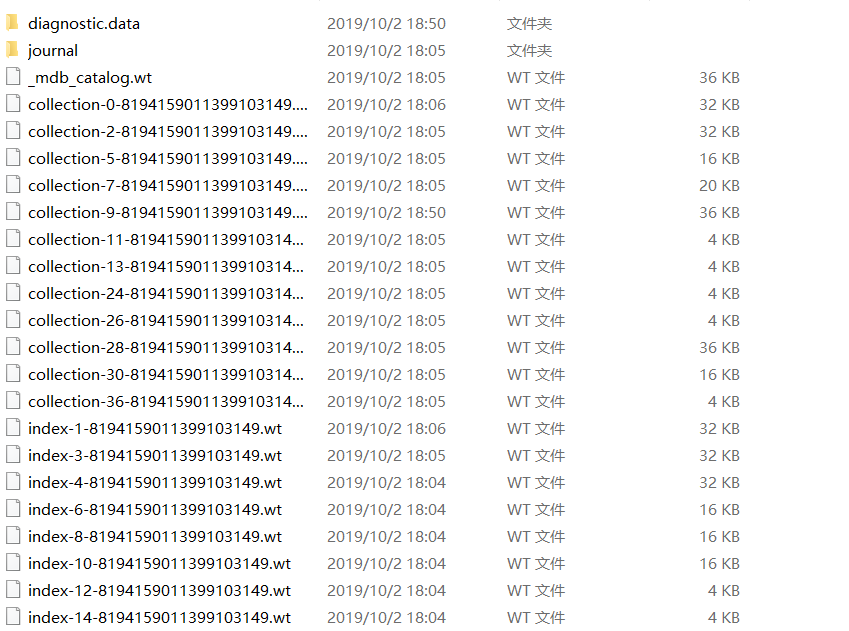Click the collection-28 file icon
Screen dimensions: 849x631
13,347
